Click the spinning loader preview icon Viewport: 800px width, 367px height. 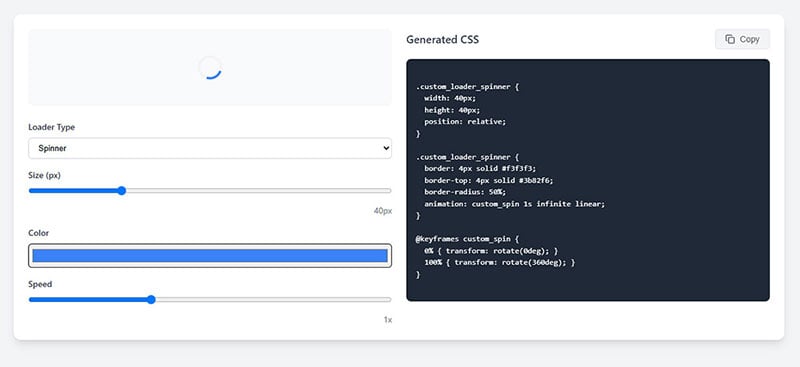(x=210, y=67)
